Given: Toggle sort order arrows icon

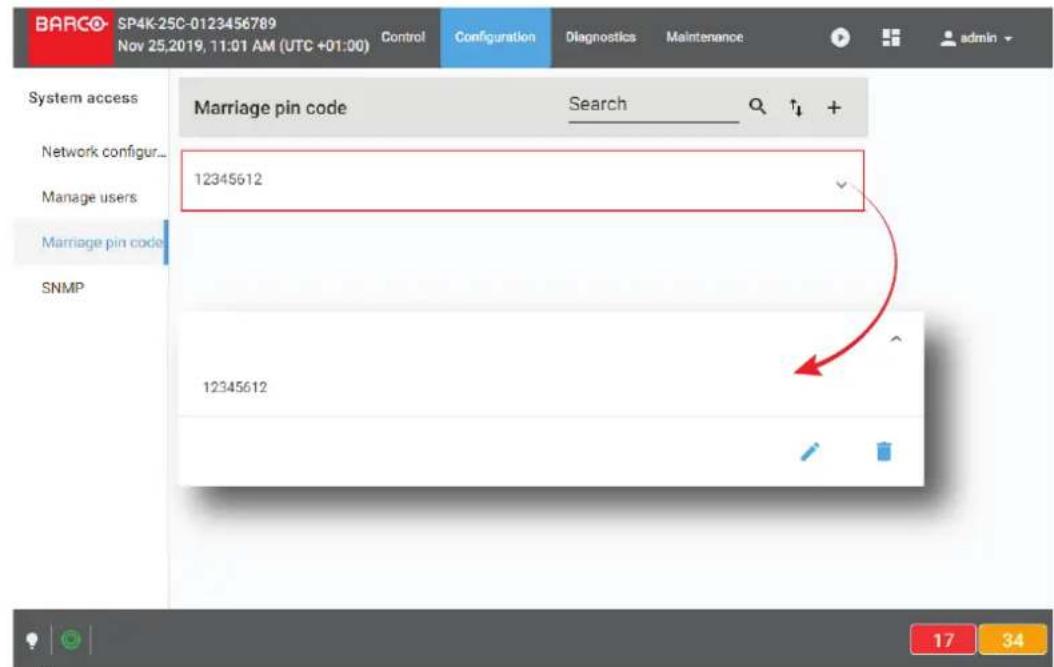Looking at the screenshot, I should (796, 107).
